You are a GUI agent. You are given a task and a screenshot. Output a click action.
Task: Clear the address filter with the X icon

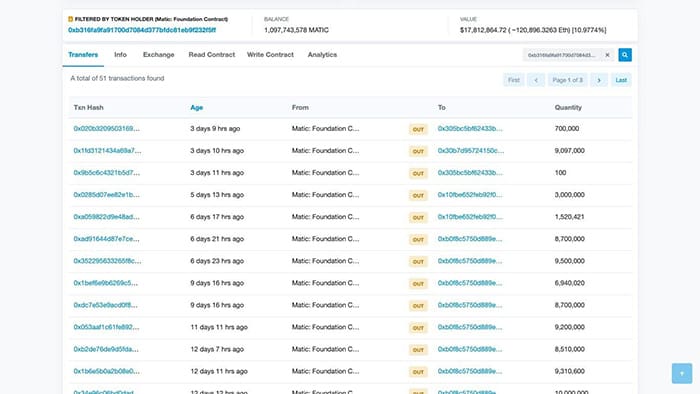[607, 55]
